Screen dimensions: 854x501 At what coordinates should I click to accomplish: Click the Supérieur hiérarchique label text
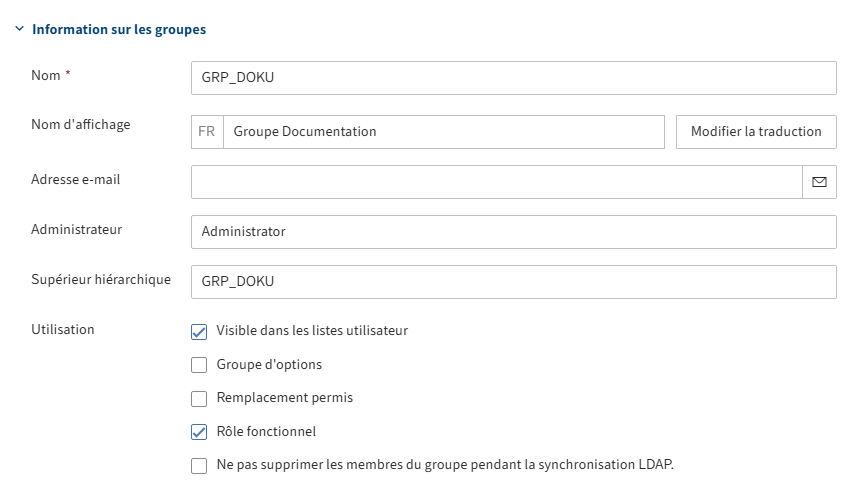[x=101, y=279]
